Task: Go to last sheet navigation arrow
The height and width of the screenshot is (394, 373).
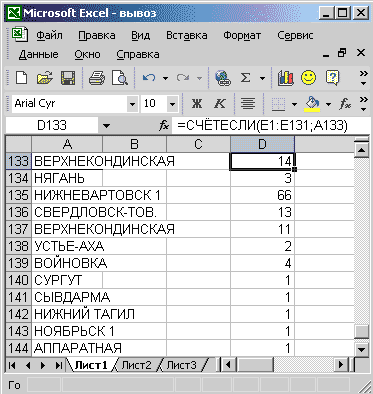Action: (59, 366)
